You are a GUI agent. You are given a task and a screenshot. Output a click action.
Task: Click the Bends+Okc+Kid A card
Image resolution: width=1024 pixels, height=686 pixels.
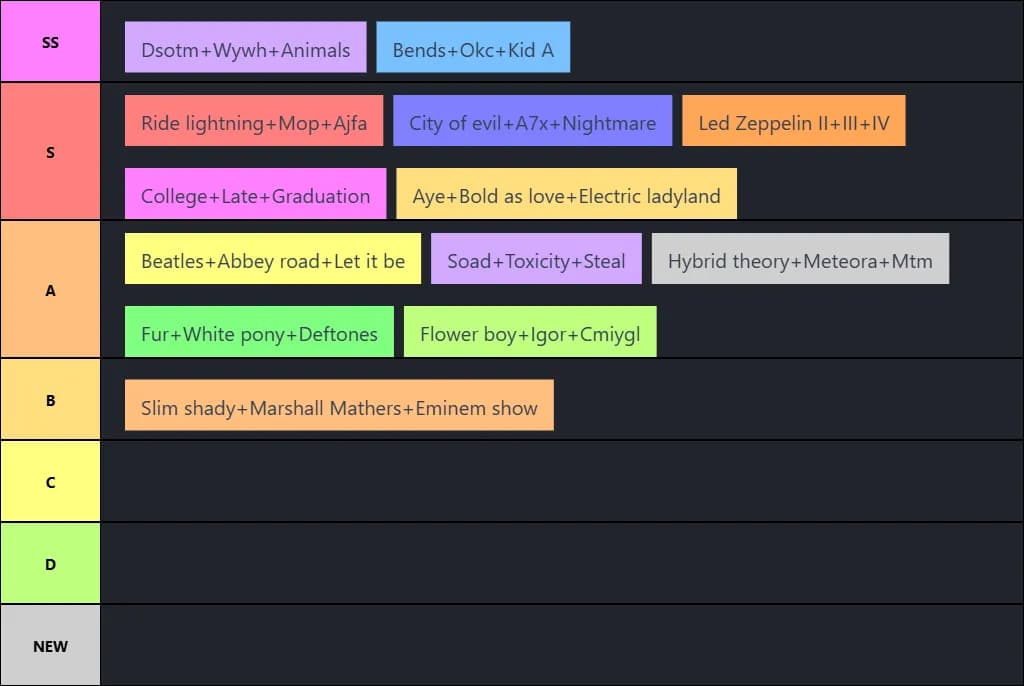tap(473, 48)
